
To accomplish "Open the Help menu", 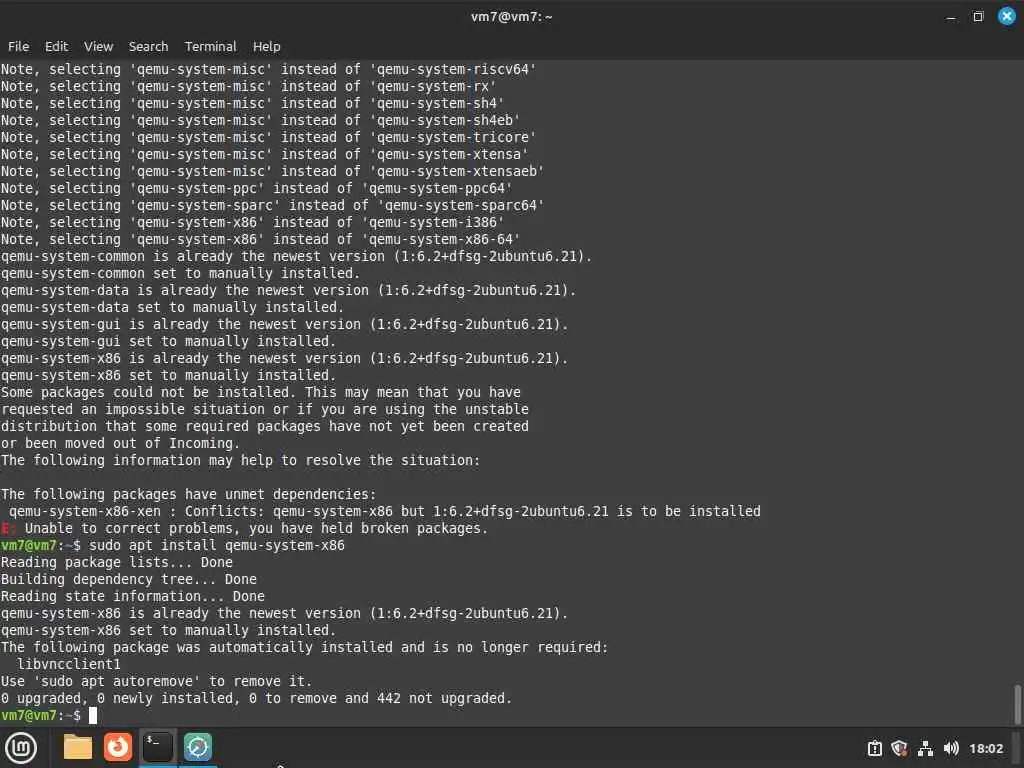I will coord(266,46).
